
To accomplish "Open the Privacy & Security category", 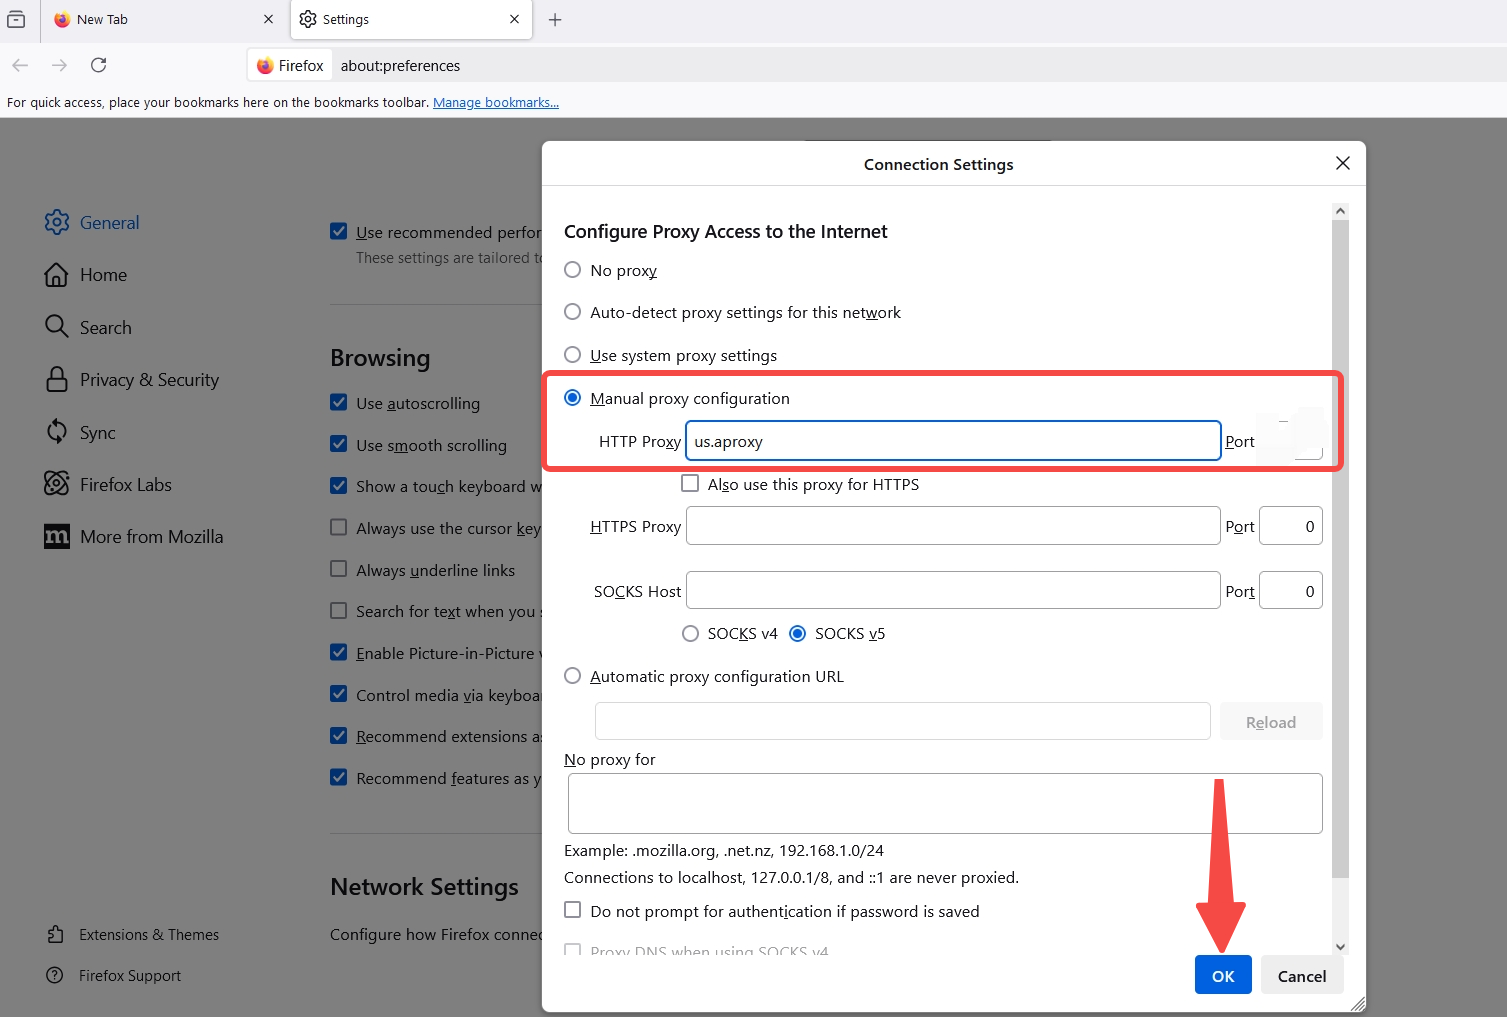I will [x=132, y=380].
